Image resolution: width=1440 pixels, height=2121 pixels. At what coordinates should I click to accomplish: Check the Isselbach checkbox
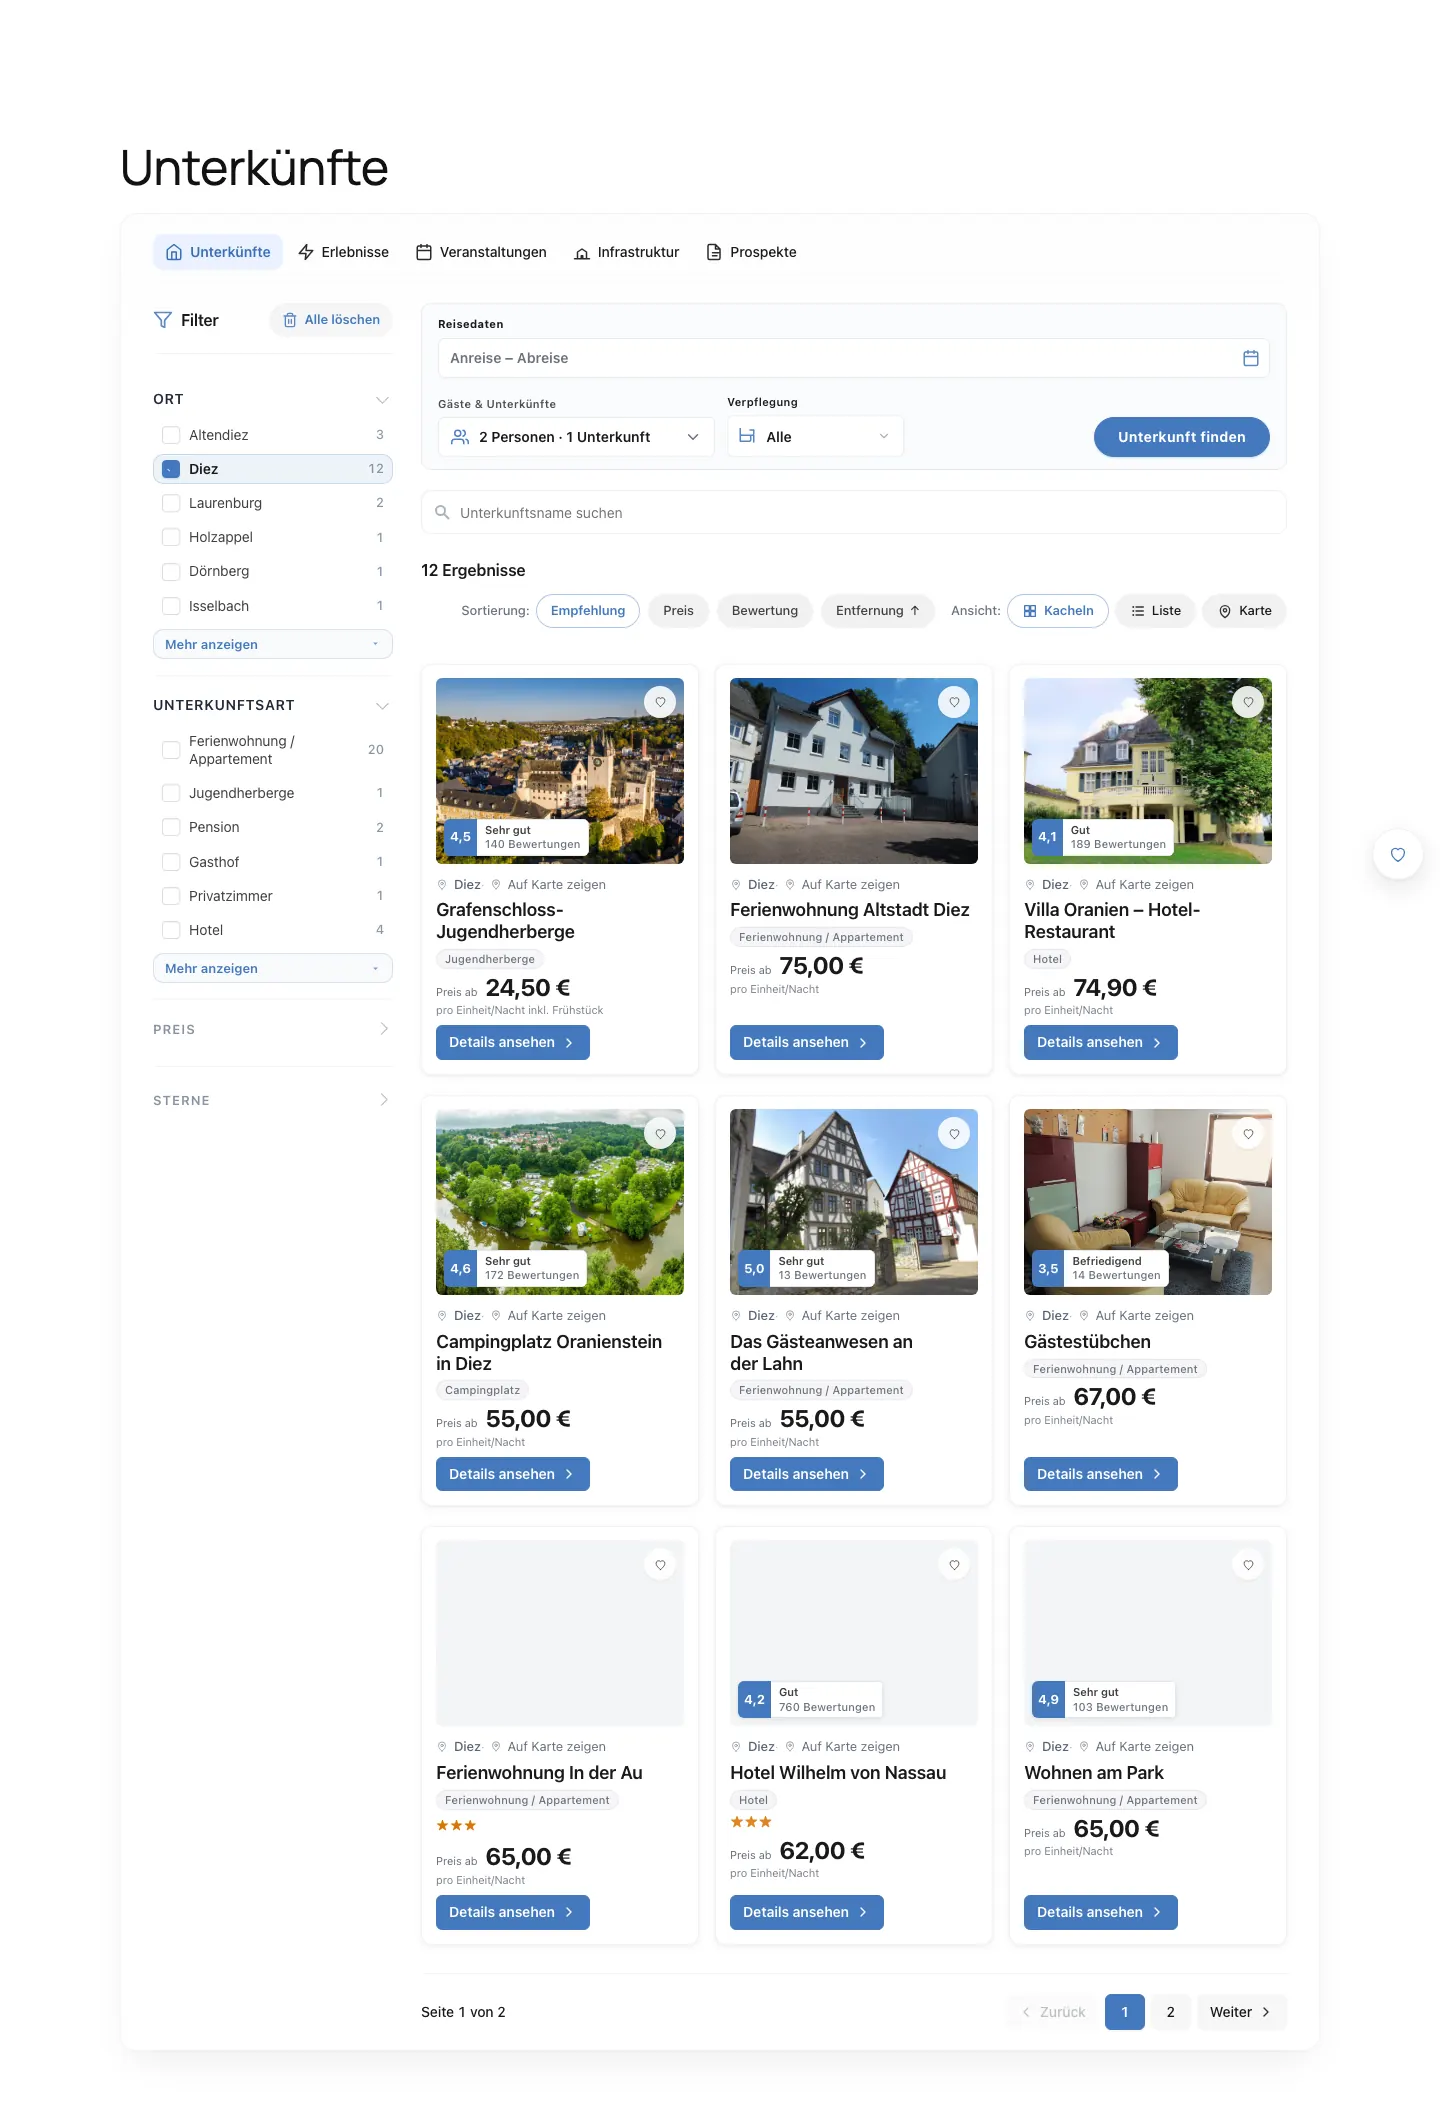click(171, 606)
